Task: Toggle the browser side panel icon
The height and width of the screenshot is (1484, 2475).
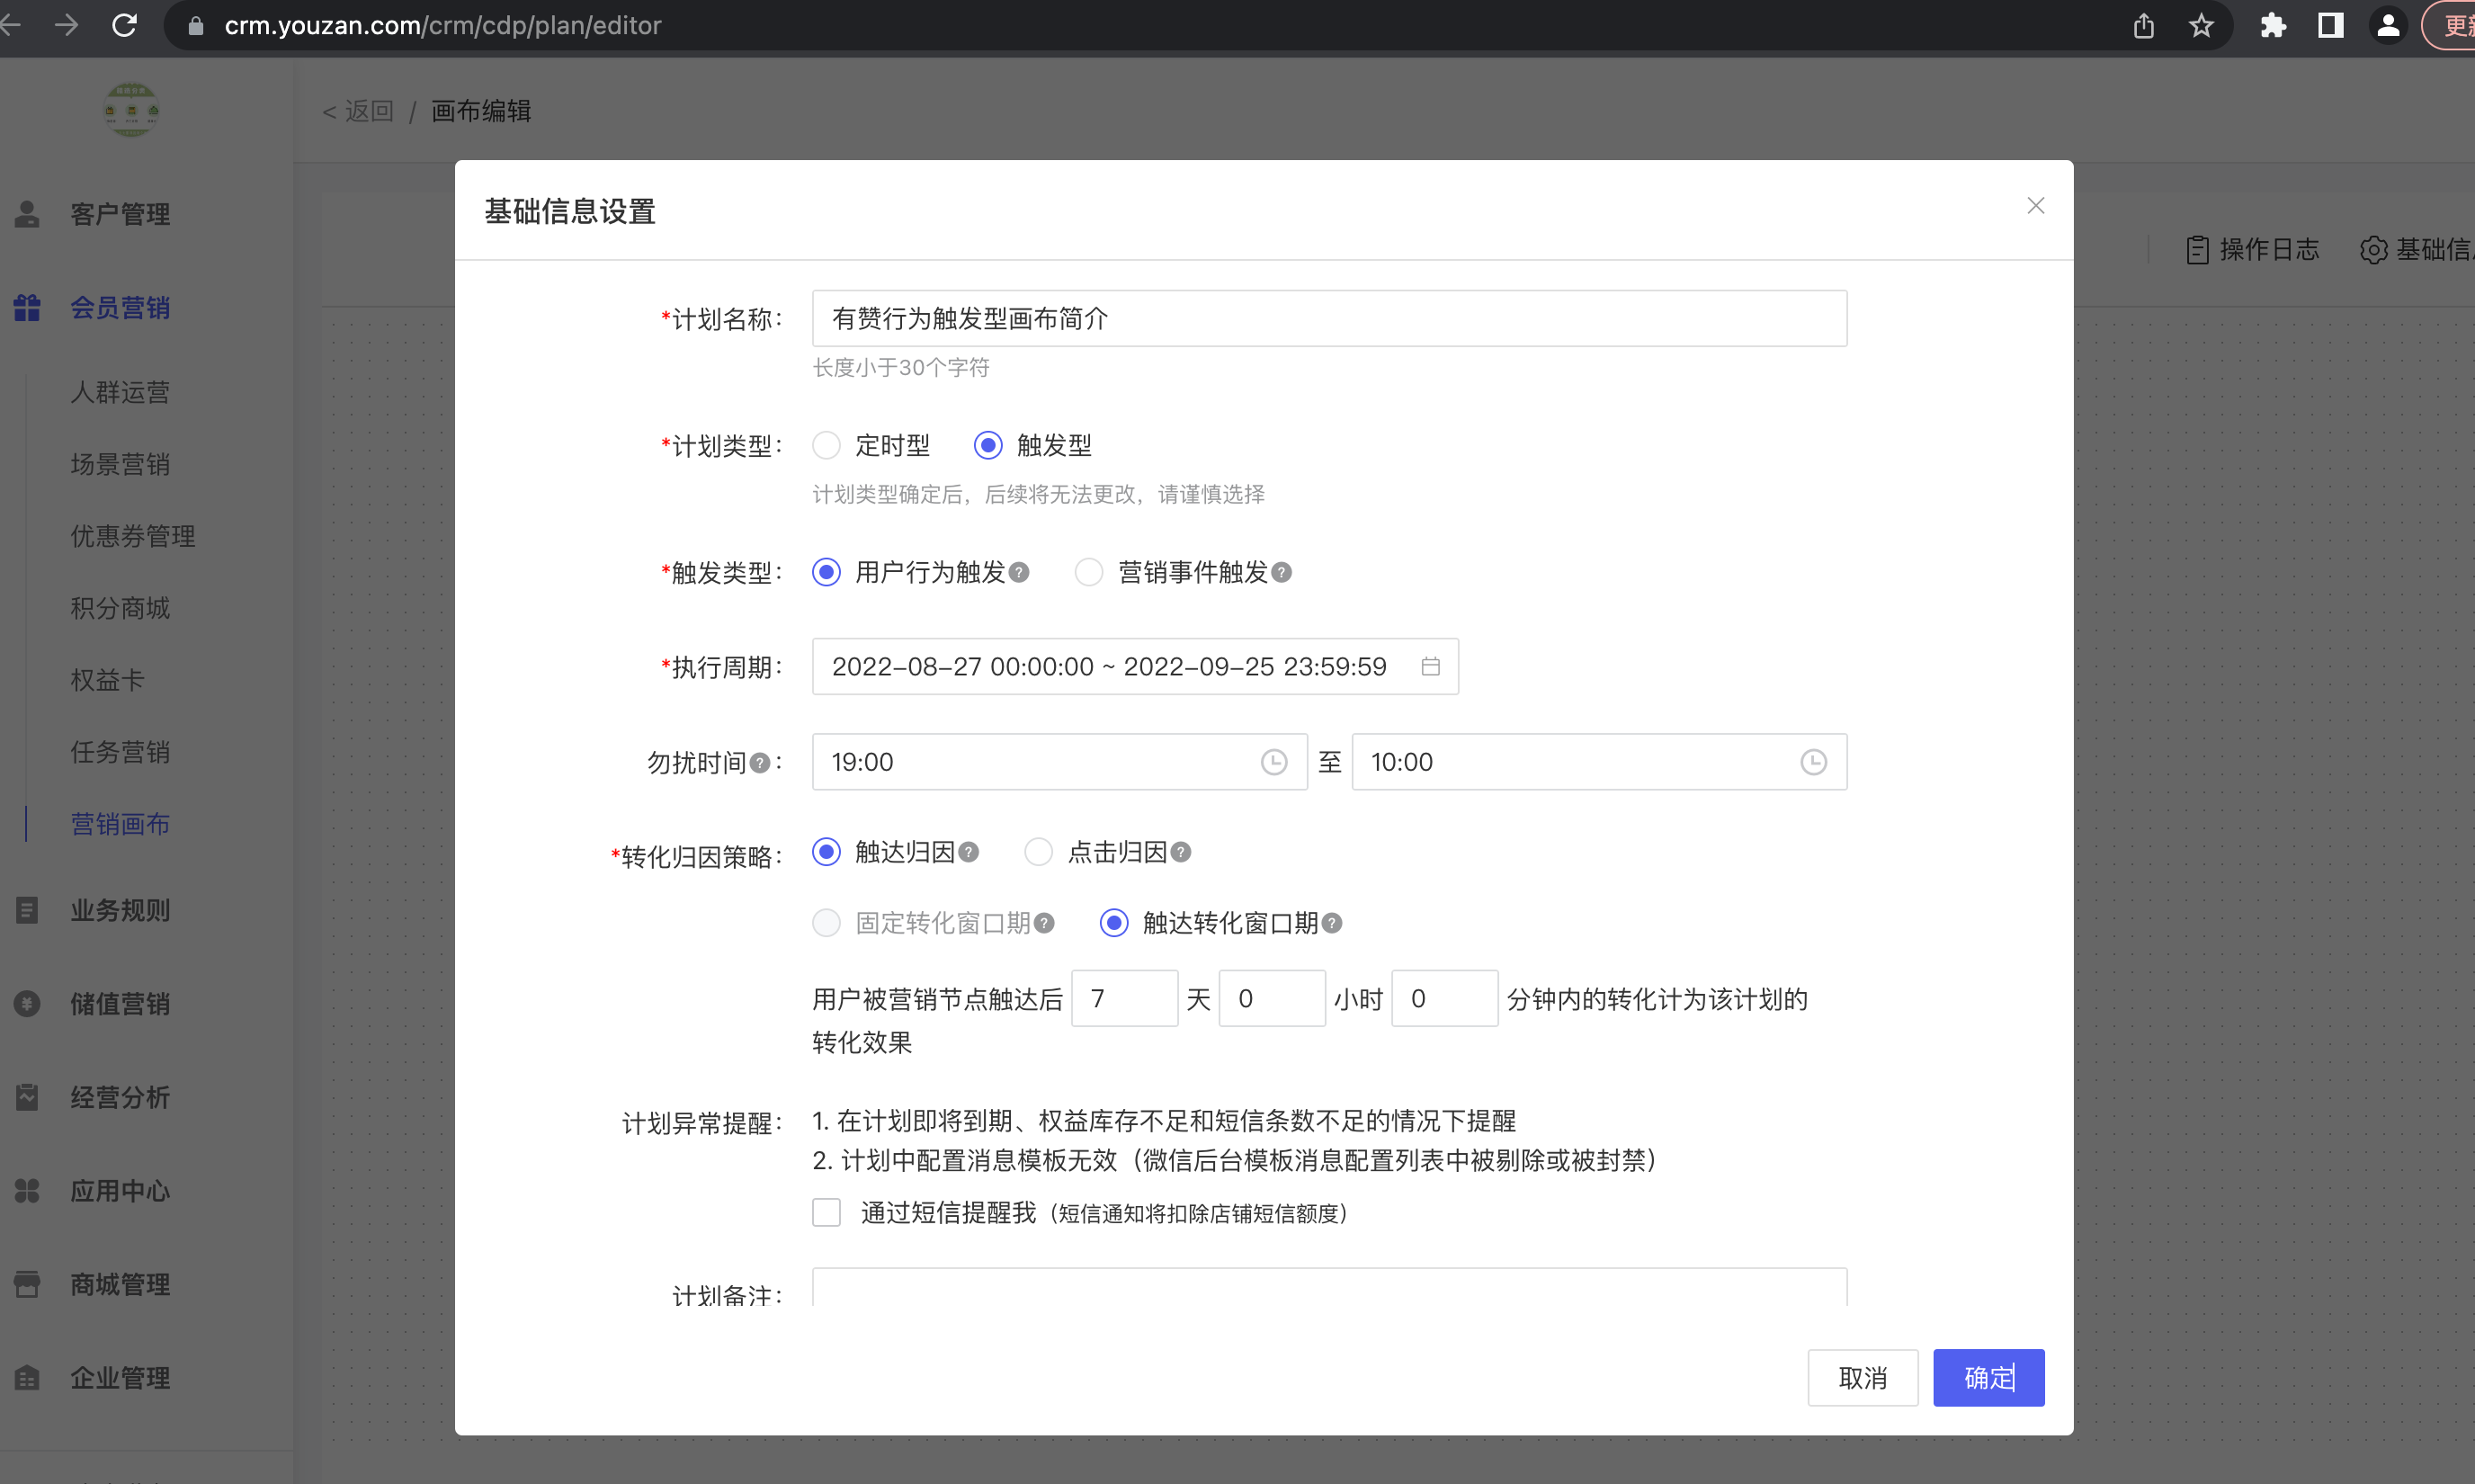Action: [x=2331, y=25]
